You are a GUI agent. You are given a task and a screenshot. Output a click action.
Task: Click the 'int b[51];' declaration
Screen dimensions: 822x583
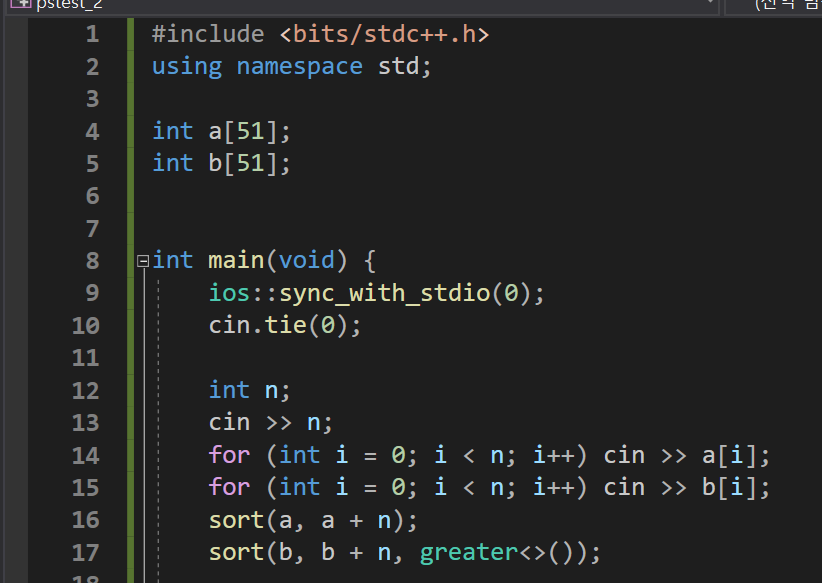(221, 163)
